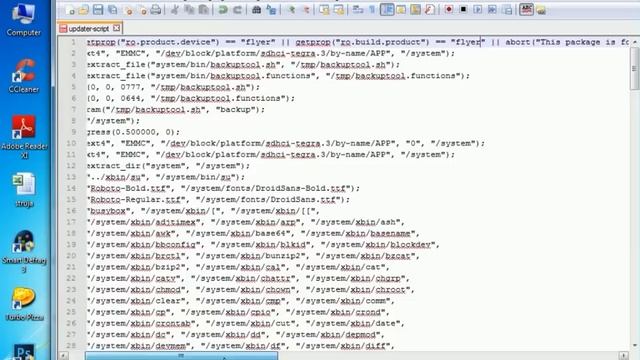The width and height of the screenshot is (640, 360).
Task: Click the Close document toolbar icon
Action: tap(129, 10)
